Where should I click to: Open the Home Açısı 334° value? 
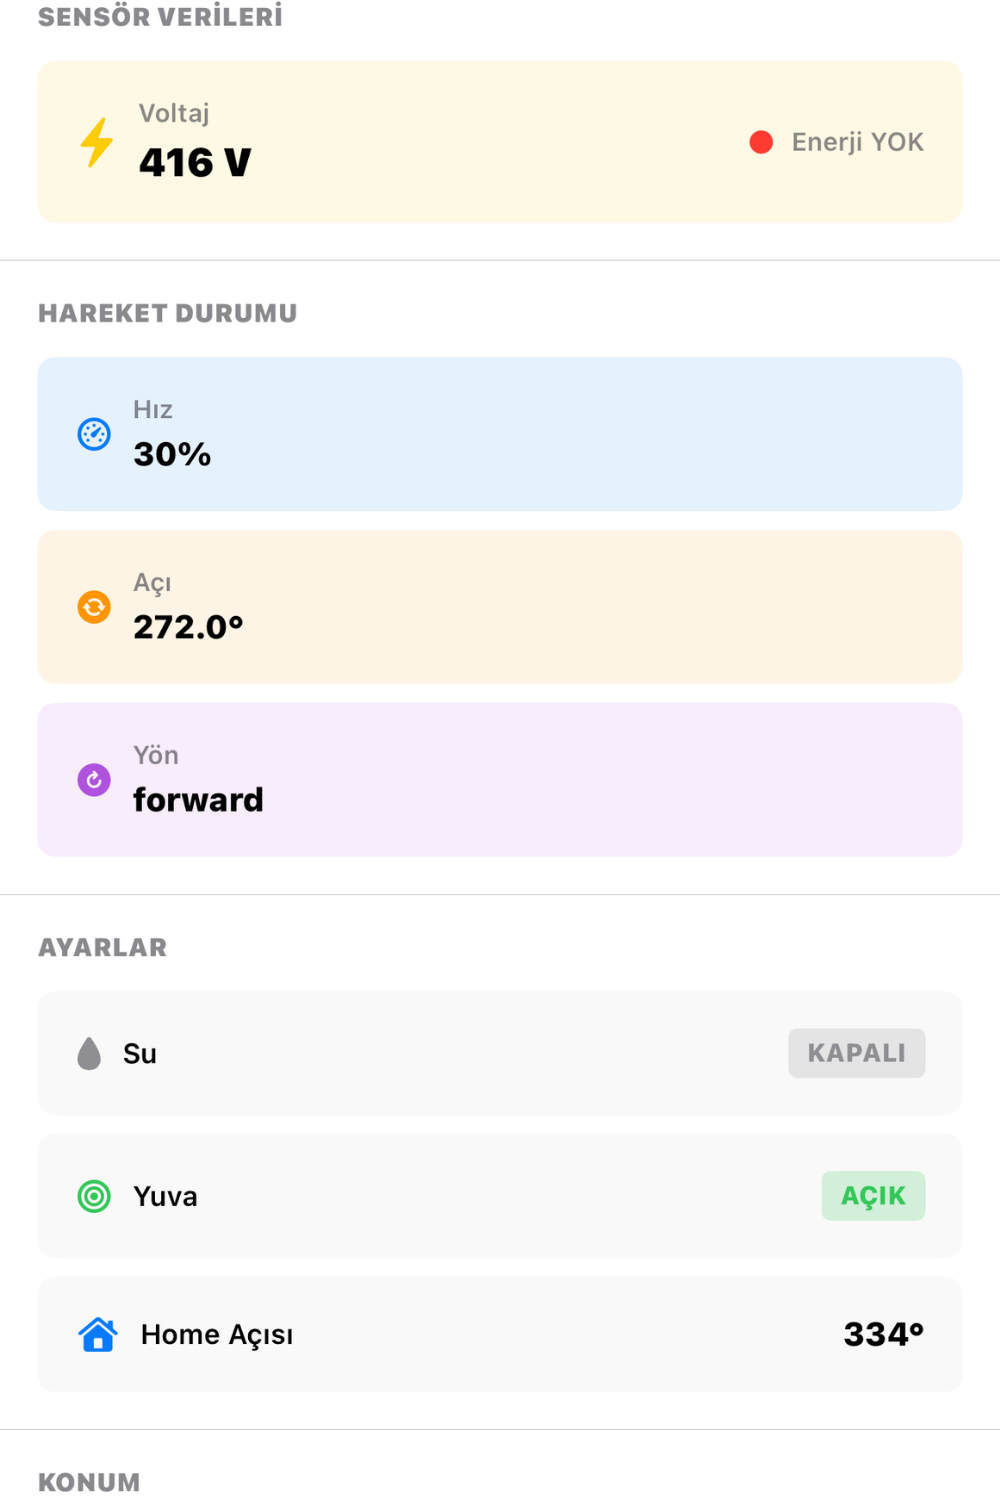(x=883, y=1334)
